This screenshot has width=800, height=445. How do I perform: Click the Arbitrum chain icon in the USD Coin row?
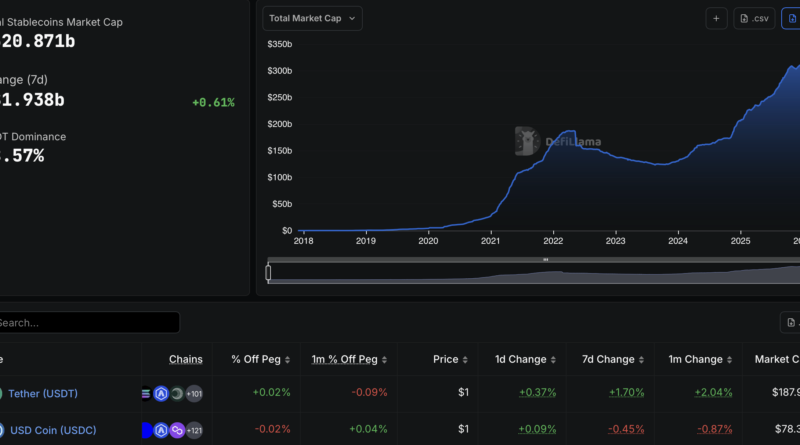(161, 430)
